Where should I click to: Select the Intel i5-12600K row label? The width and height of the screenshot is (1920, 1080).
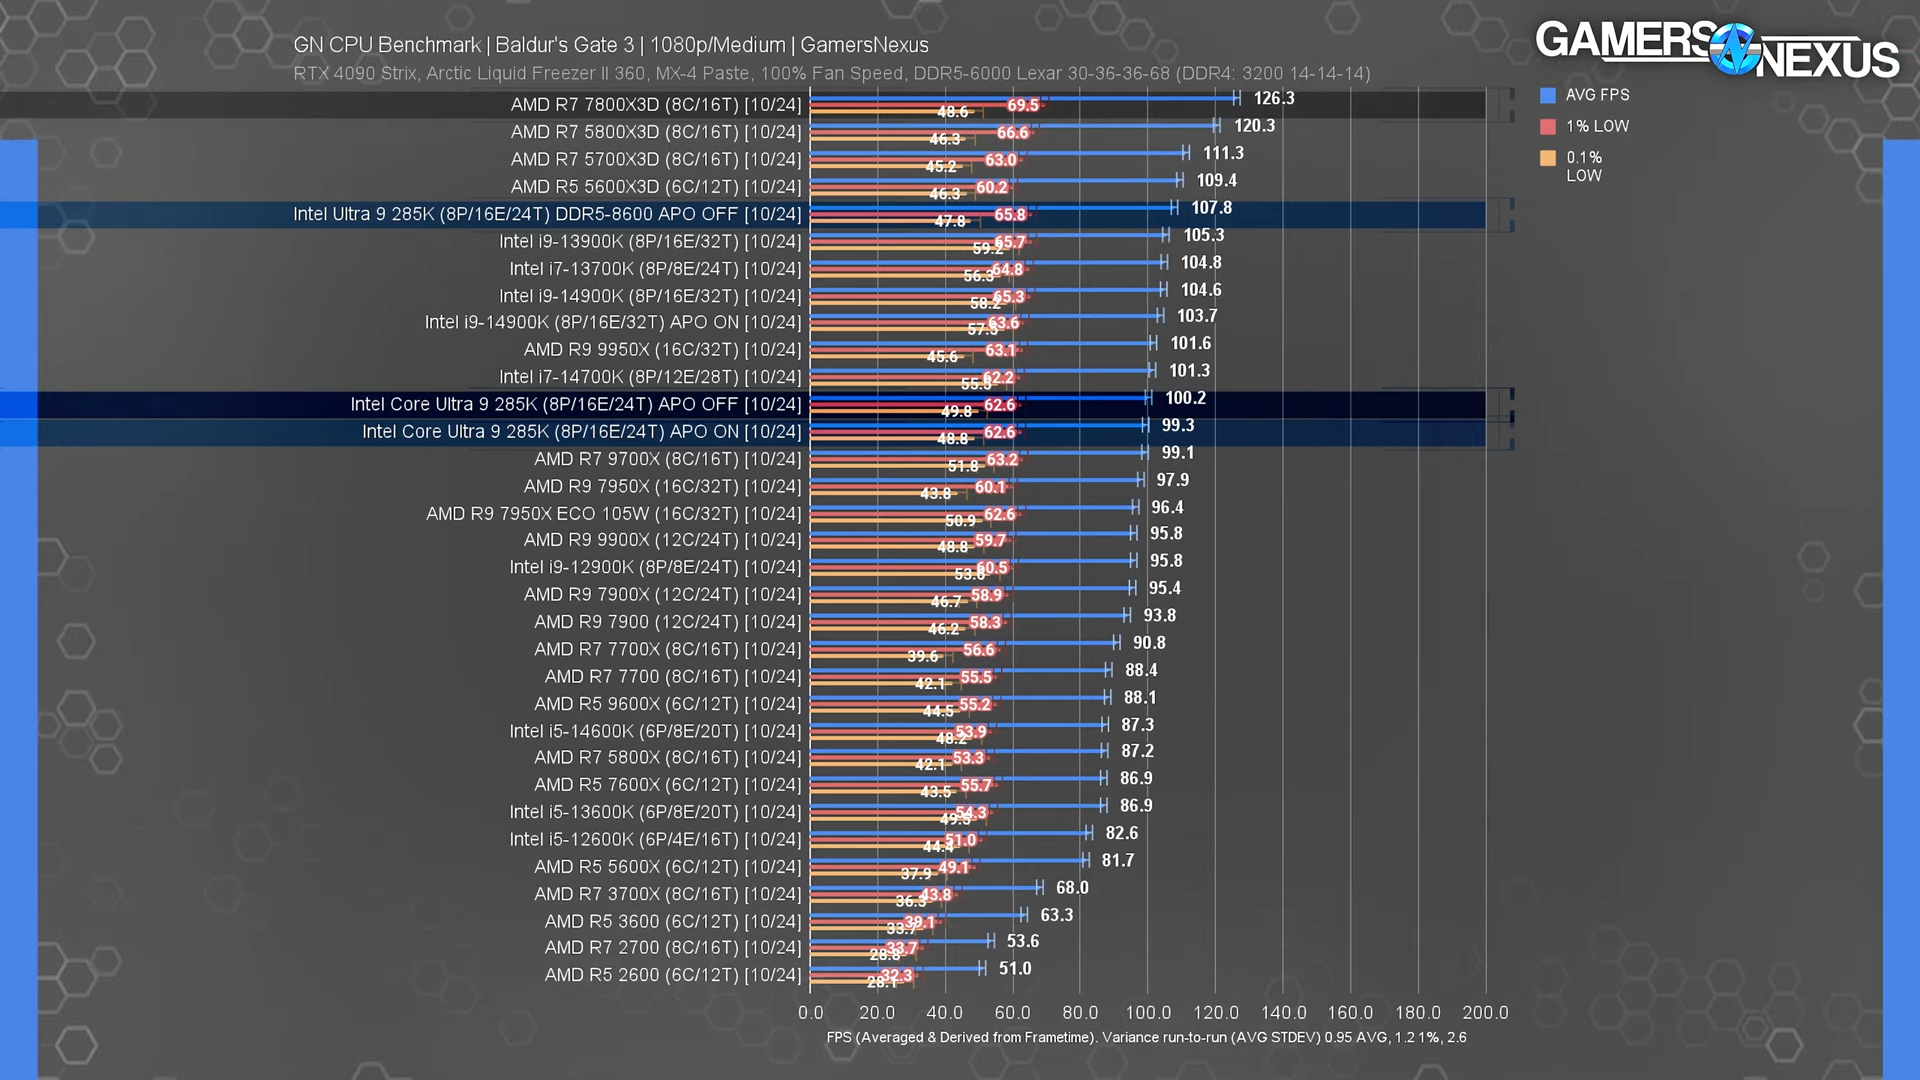click(x=655, y=840)
